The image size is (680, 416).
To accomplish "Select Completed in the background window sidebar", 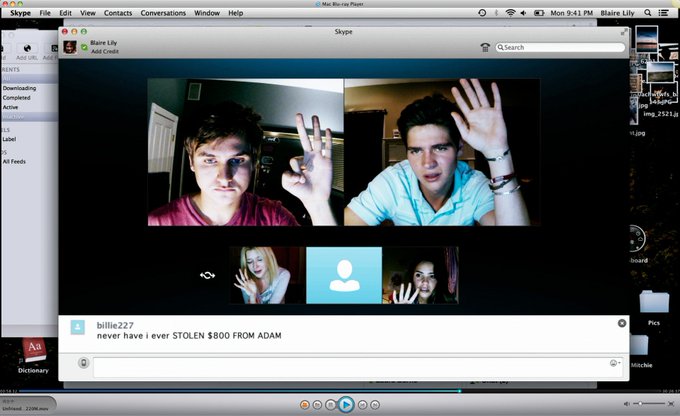I will (16, 98).
